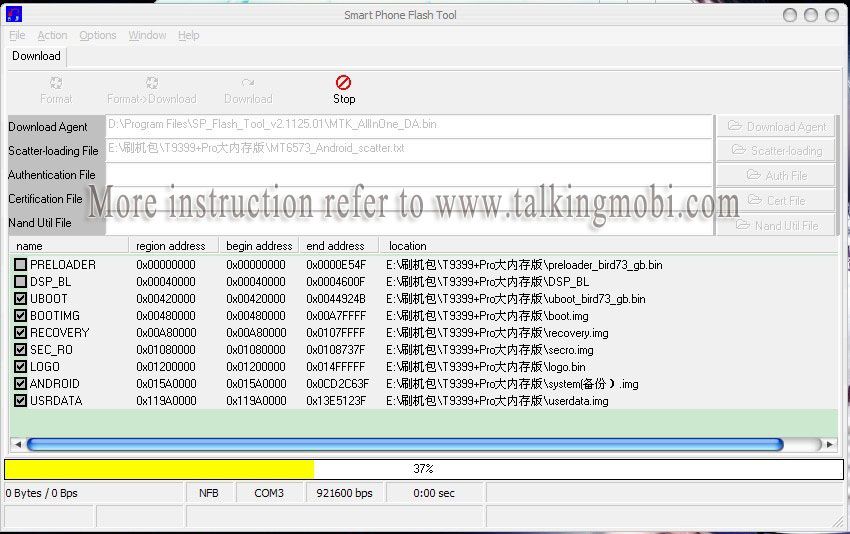Click end address 0x0CD2C63F

tap(337, 383)
